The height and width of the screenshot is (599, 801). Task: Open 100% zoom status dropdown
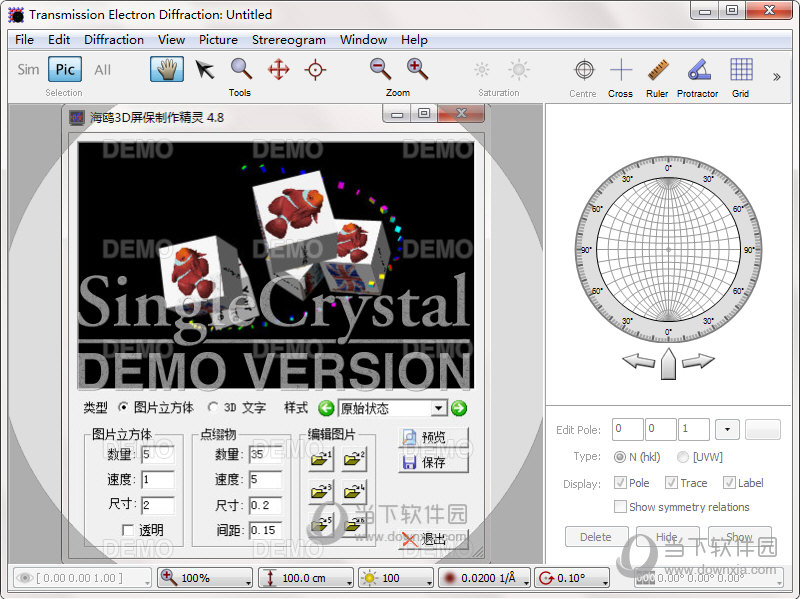[x=205, y=578]
